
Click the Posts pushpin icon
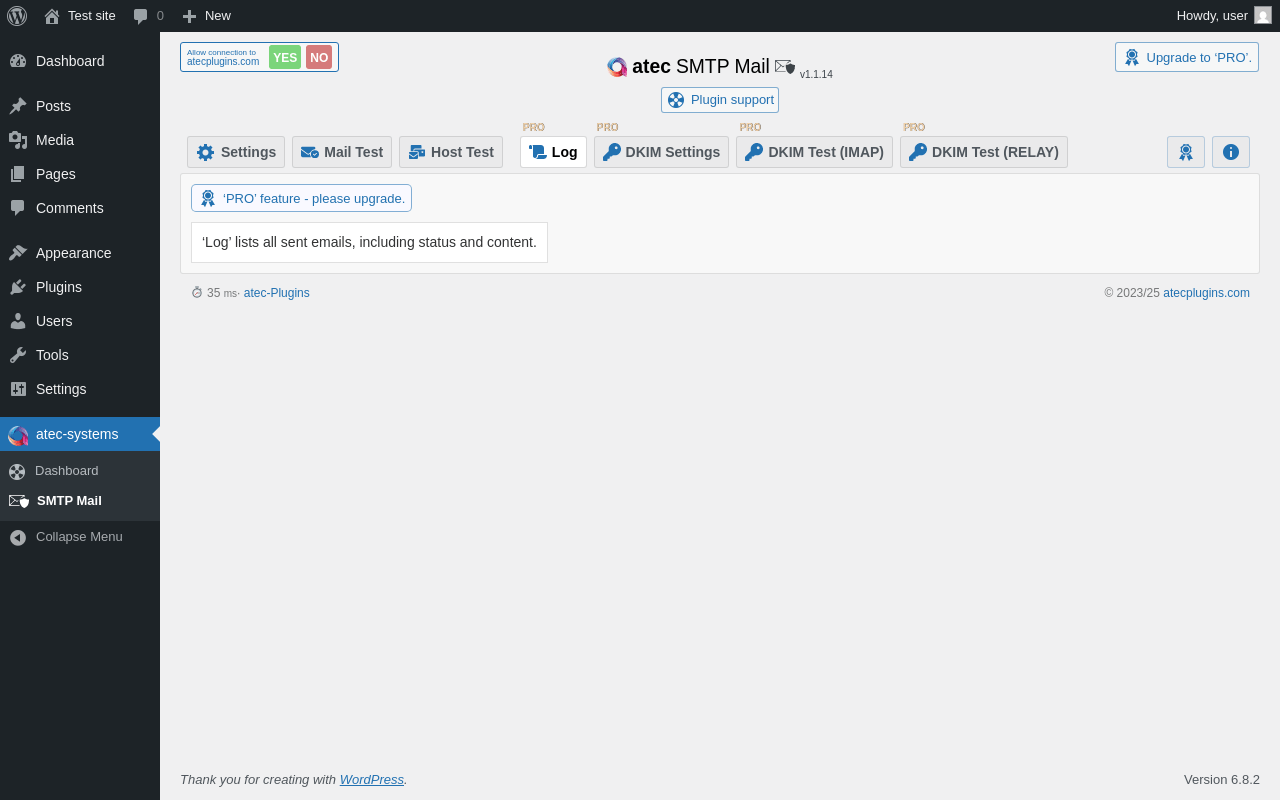click(x=18, y=106)
